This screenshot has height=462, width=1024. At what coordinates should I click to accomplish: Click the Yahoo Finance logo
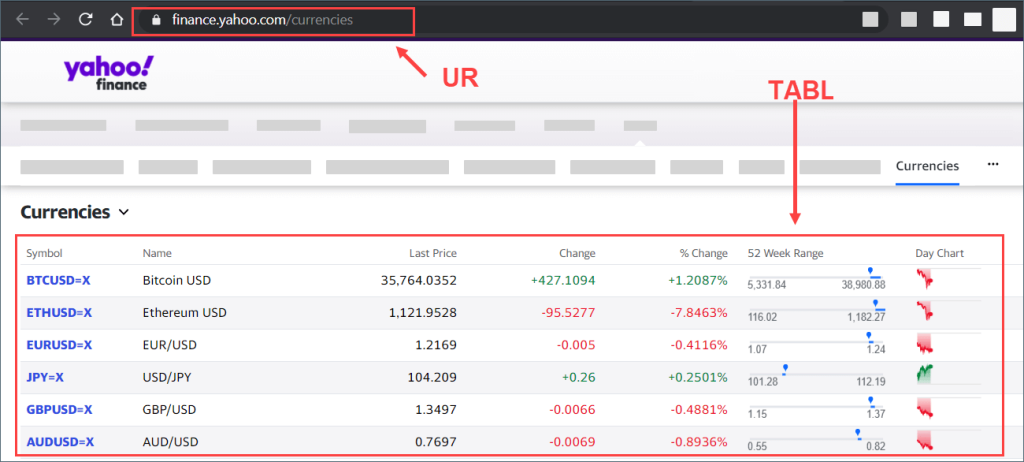tap(108, 74)
